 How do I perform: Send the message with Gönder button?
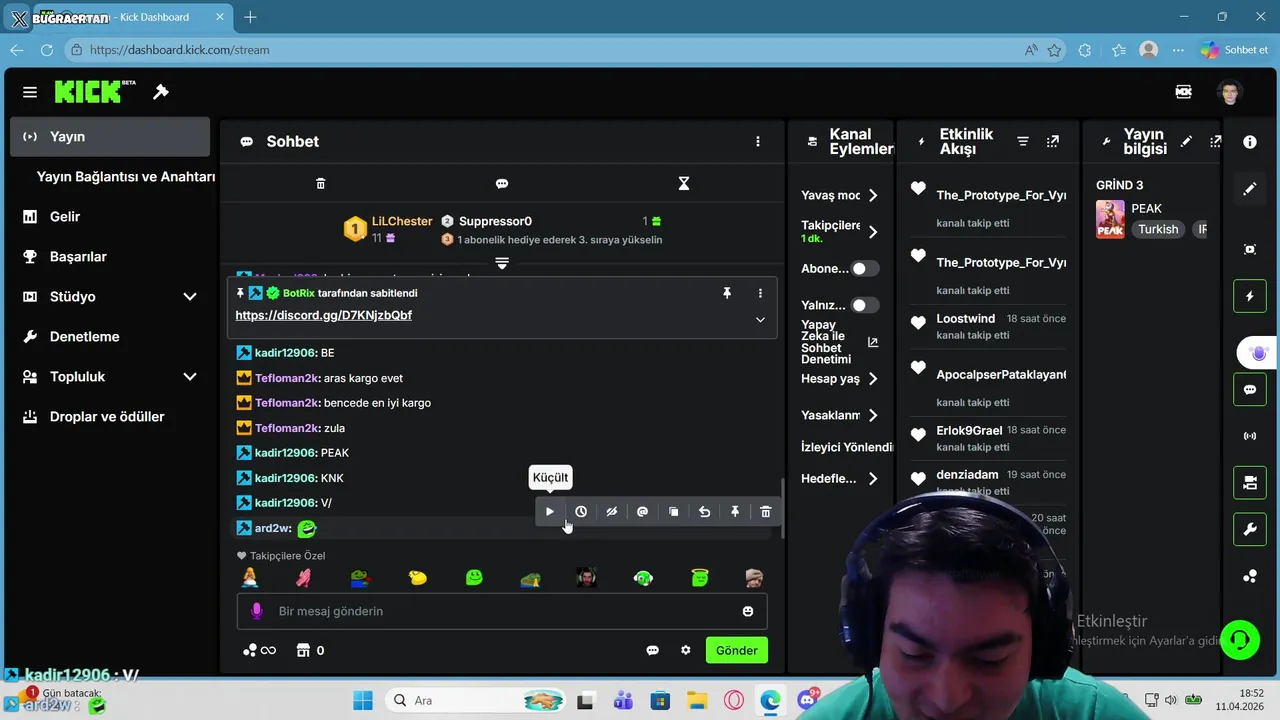(x=737, y=650)
